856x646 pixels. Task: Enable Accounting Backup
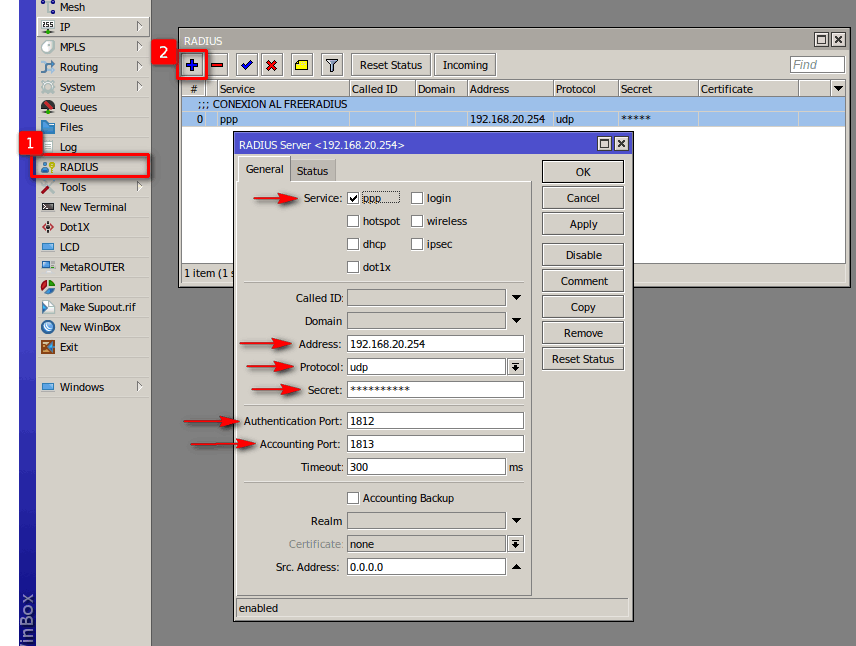[353, 497]
